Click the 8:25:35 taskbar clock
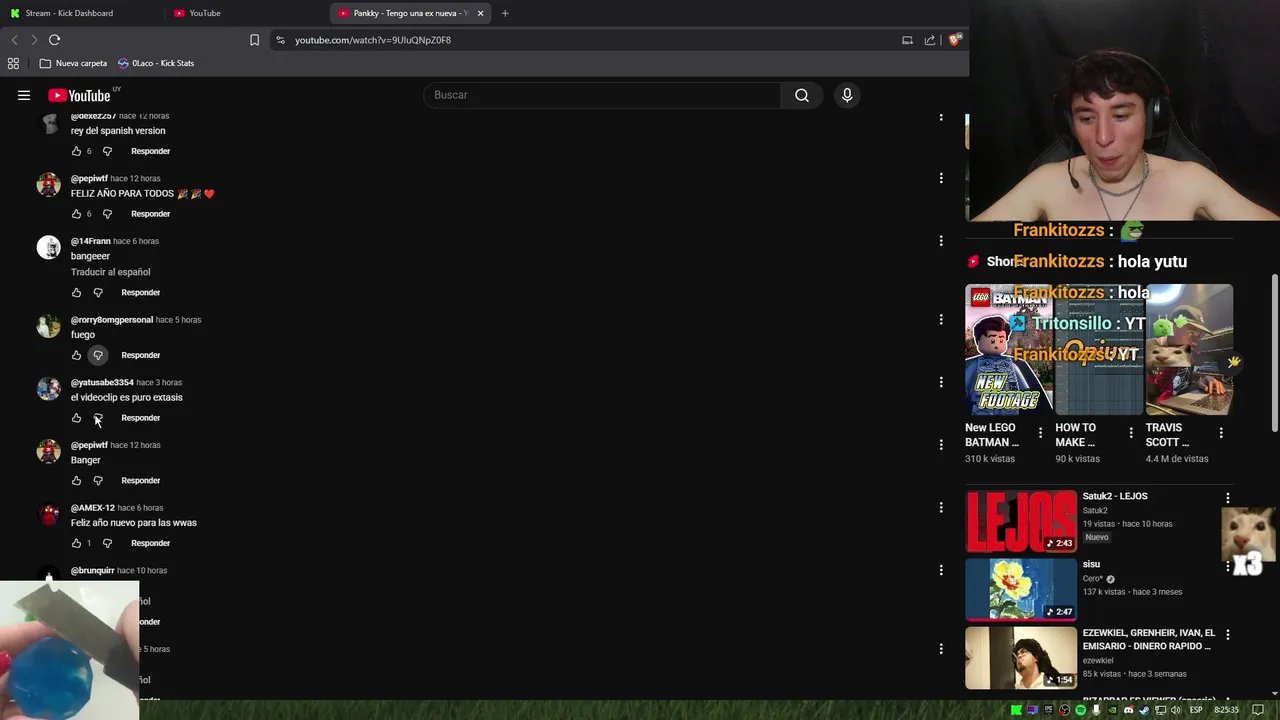 pos(1226,710)
